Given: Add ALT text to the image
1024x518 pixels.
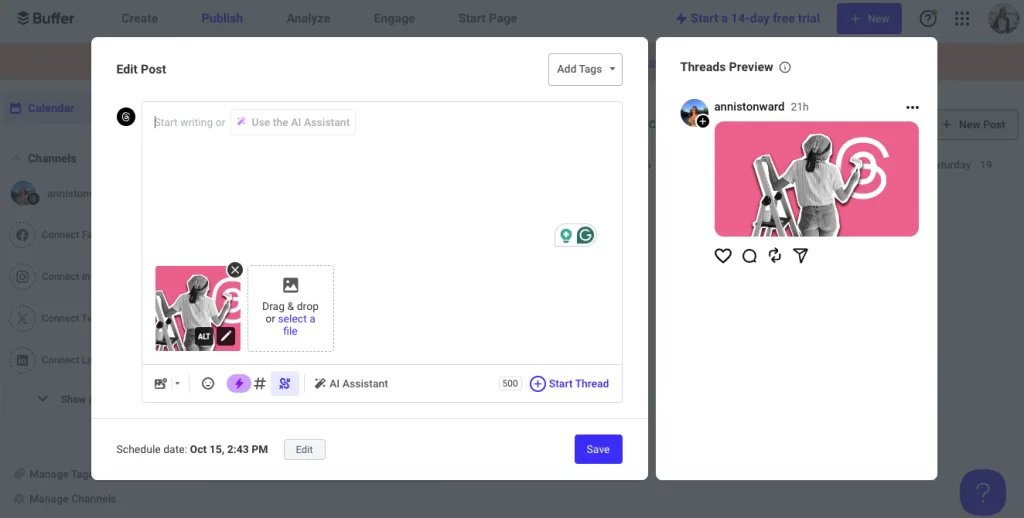Looking at the screenshot, I should click(204, 336).
